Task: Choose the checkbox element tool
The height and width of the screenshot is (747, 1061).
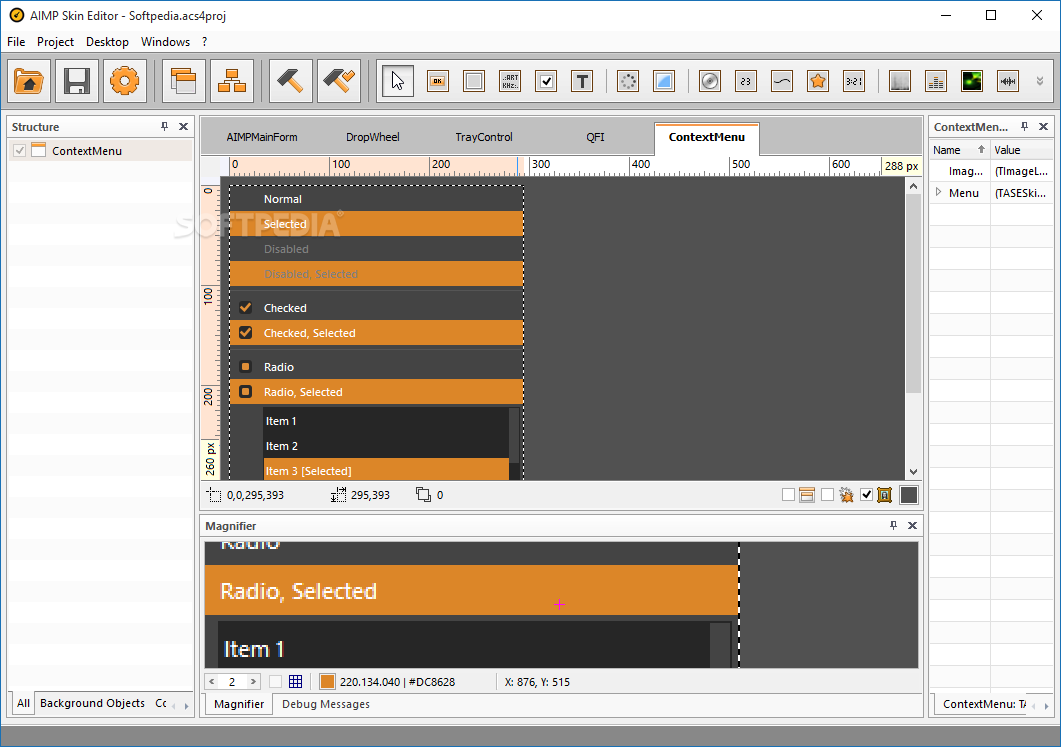Action: [546, 82]
